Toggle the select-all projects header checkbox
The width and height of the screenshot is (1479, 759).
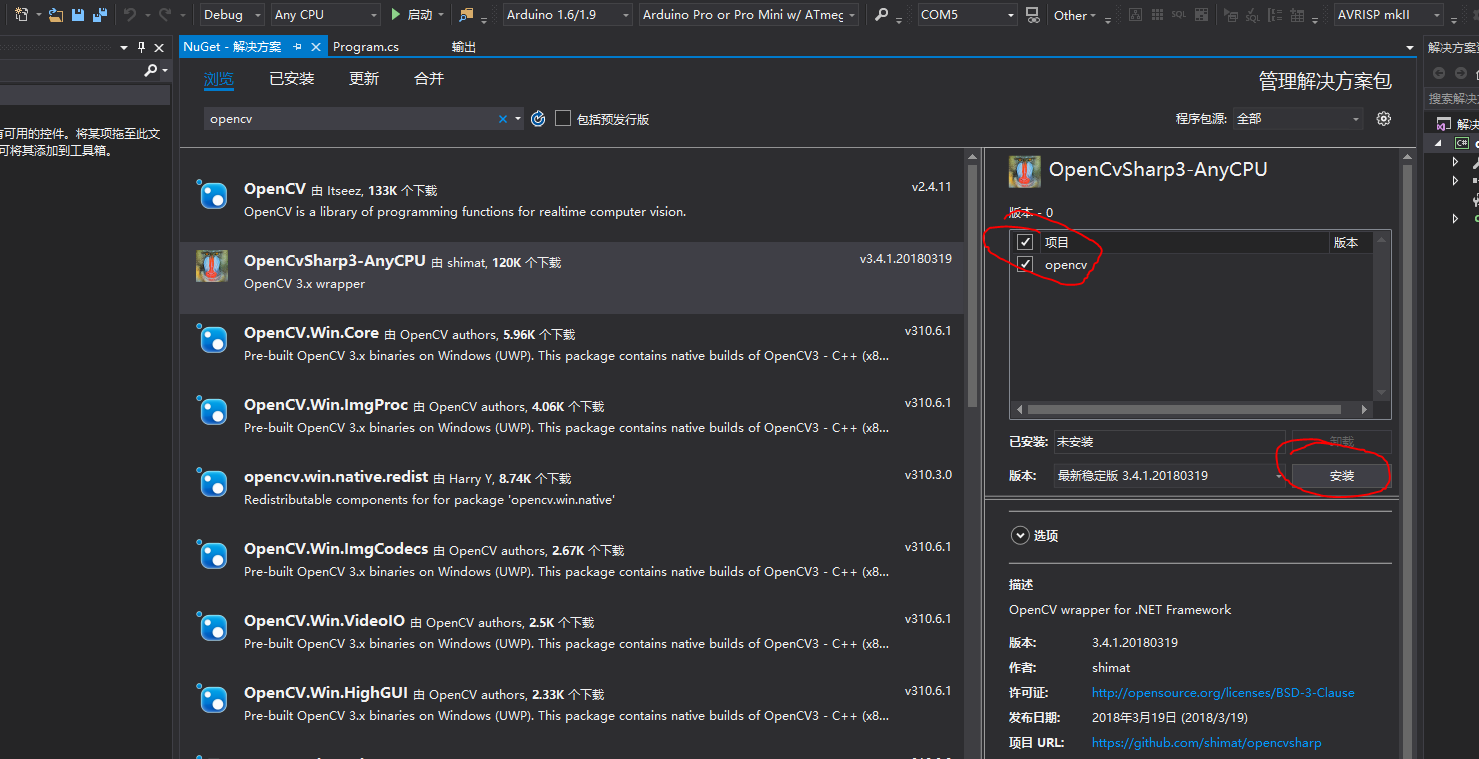[x=1025, y=243]
